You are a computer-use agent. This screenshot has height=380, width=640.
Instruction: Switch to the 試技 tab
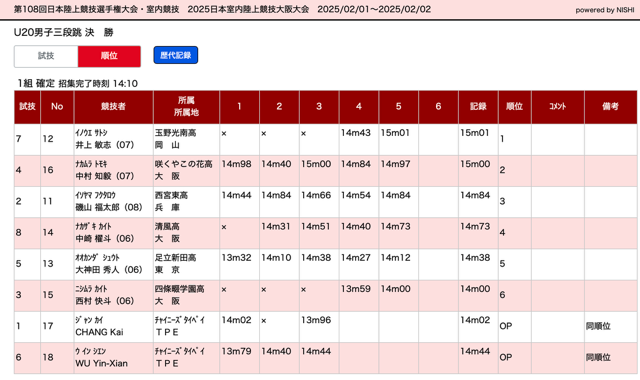(x=46, y=56)
